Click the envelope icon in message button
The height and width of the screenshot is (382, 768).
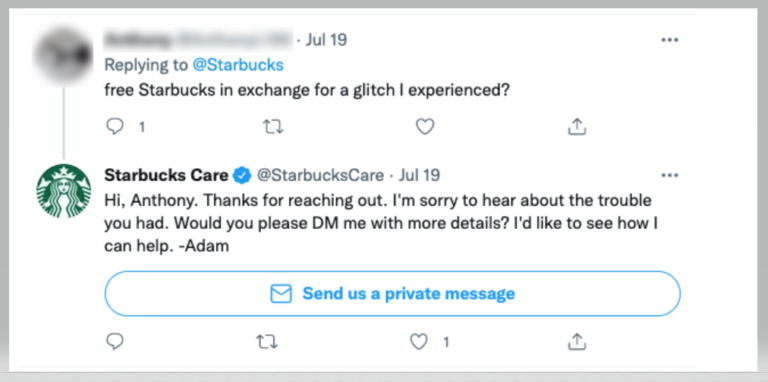(x=281, y=294)
